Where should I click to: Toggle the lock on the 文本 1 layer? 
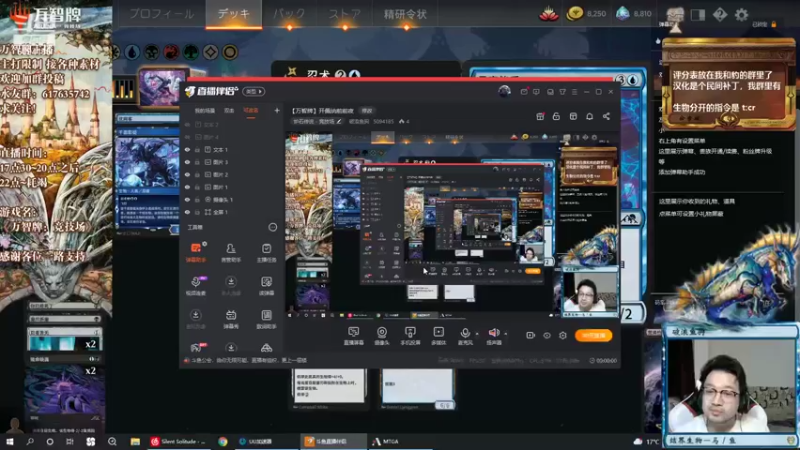[197, 149]
